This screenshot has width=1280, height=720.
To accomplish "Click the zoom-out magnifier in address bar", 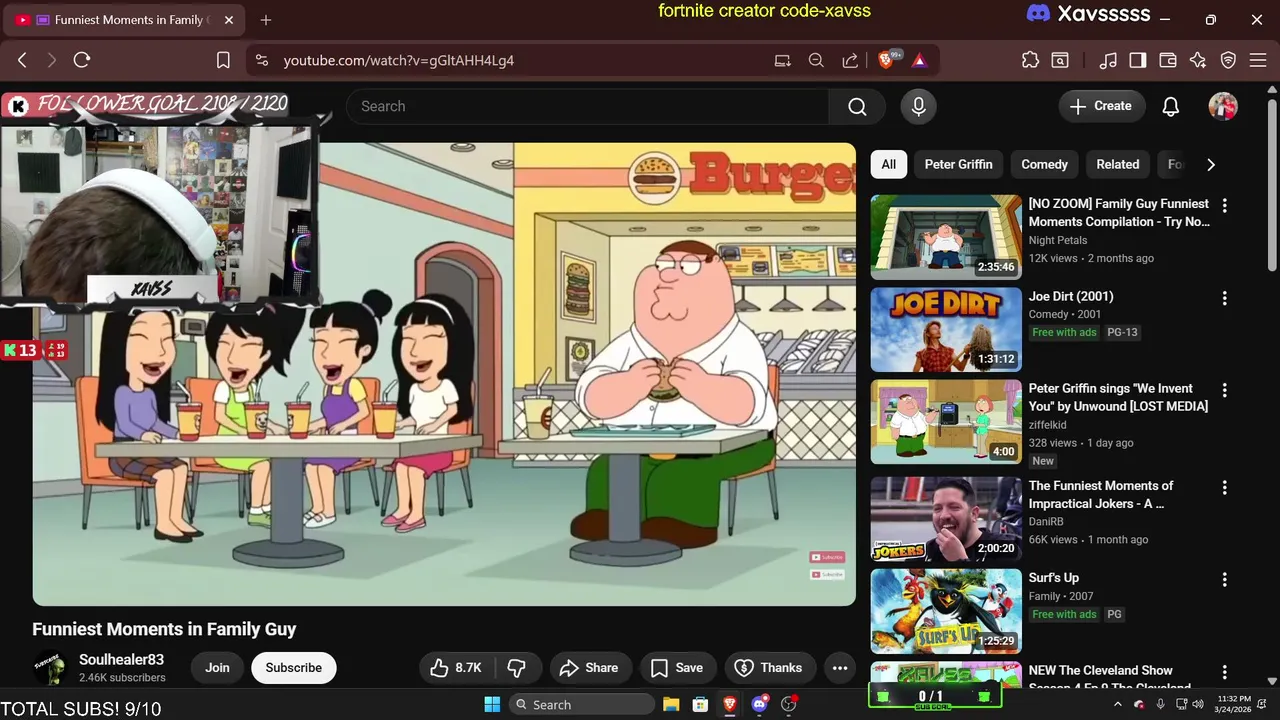I will pyautogui.click(x=816, y=60).
